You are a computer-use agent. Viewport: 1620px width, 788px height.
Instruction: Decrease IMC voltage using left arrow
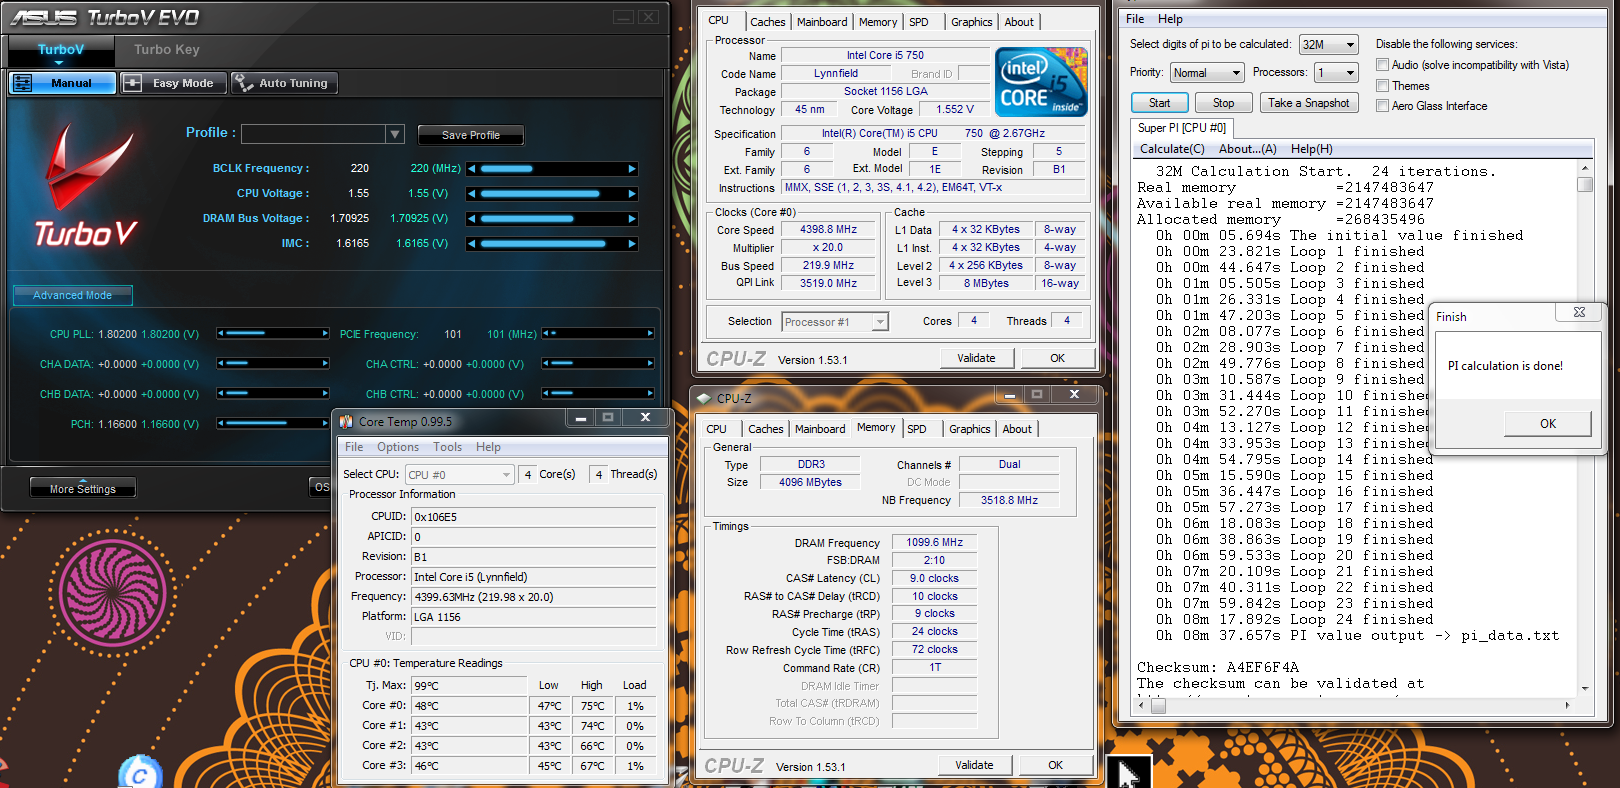[x=472, y=244]
